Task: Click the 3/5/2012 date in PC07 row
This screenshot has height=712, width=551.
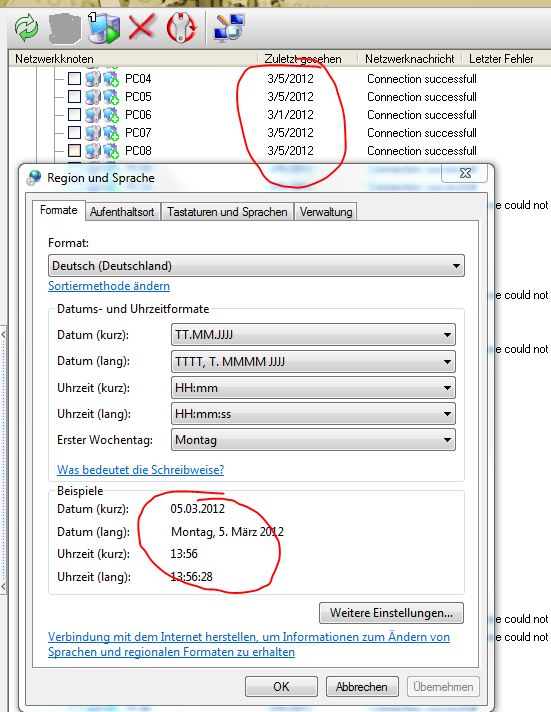Action: coord(290,133)
